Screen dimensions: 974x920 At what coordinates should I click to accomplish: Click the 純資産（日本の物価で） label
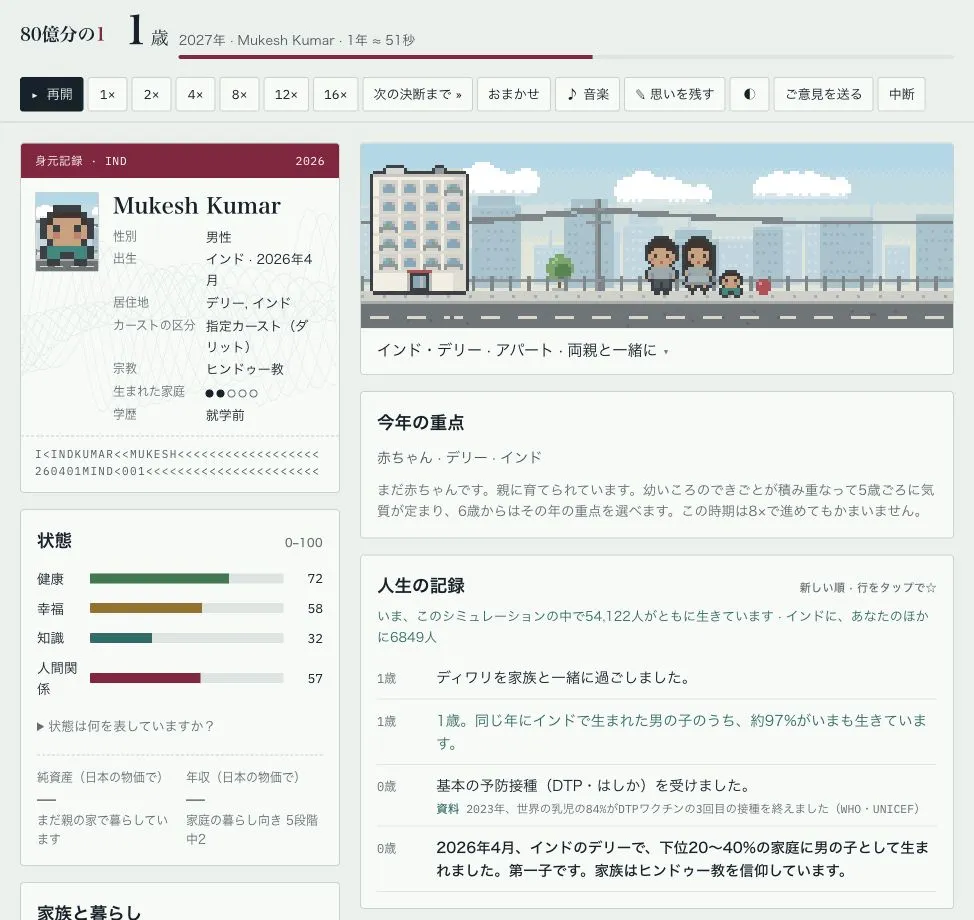click(99, 777)
